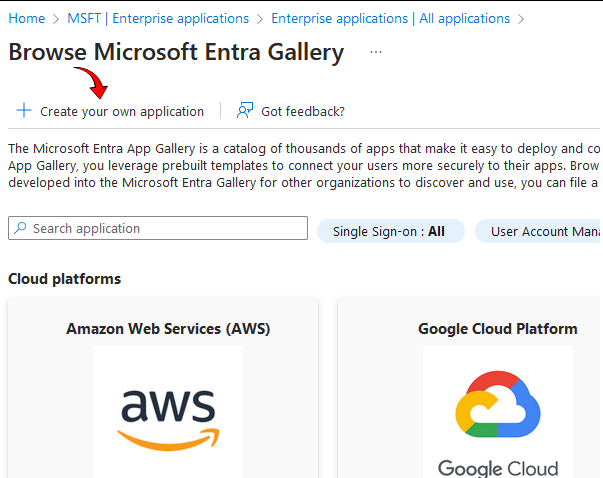Select the AWS logo thumbnail

pyautogui.click(x=168, y=412)
